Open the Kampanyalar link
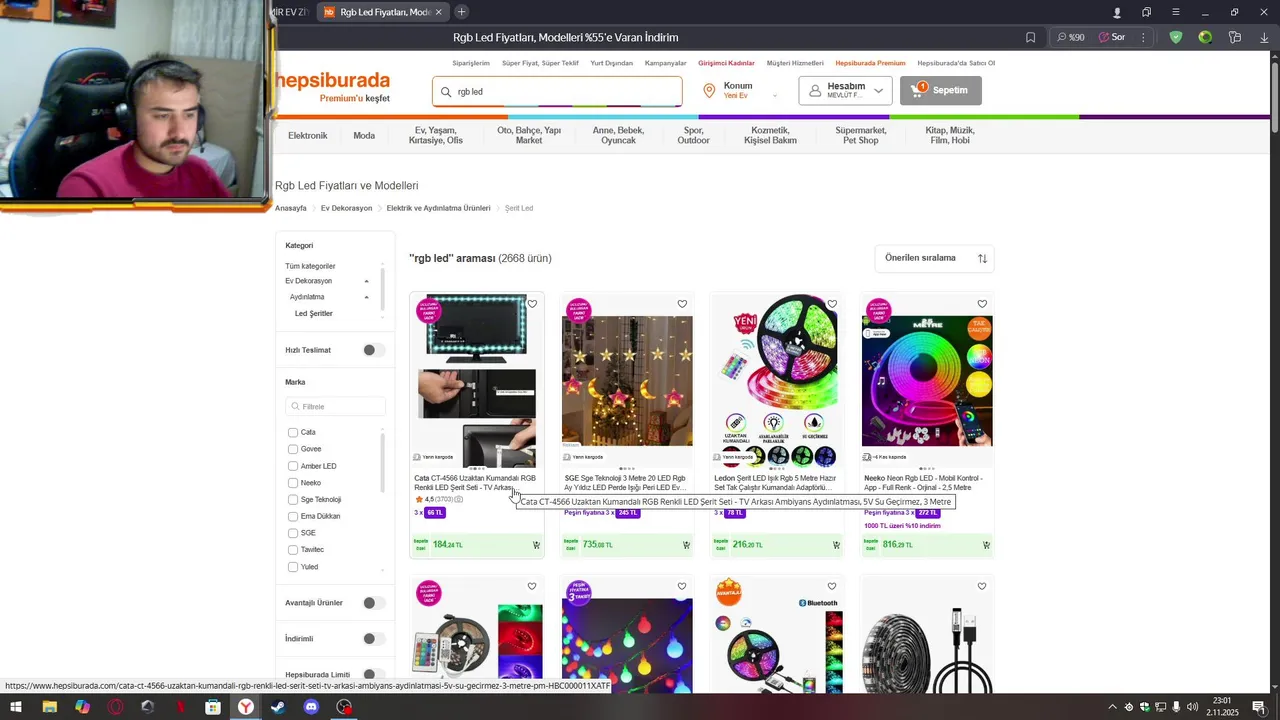The width and height of the screenshot is (1280, 720). pos(665,63)
